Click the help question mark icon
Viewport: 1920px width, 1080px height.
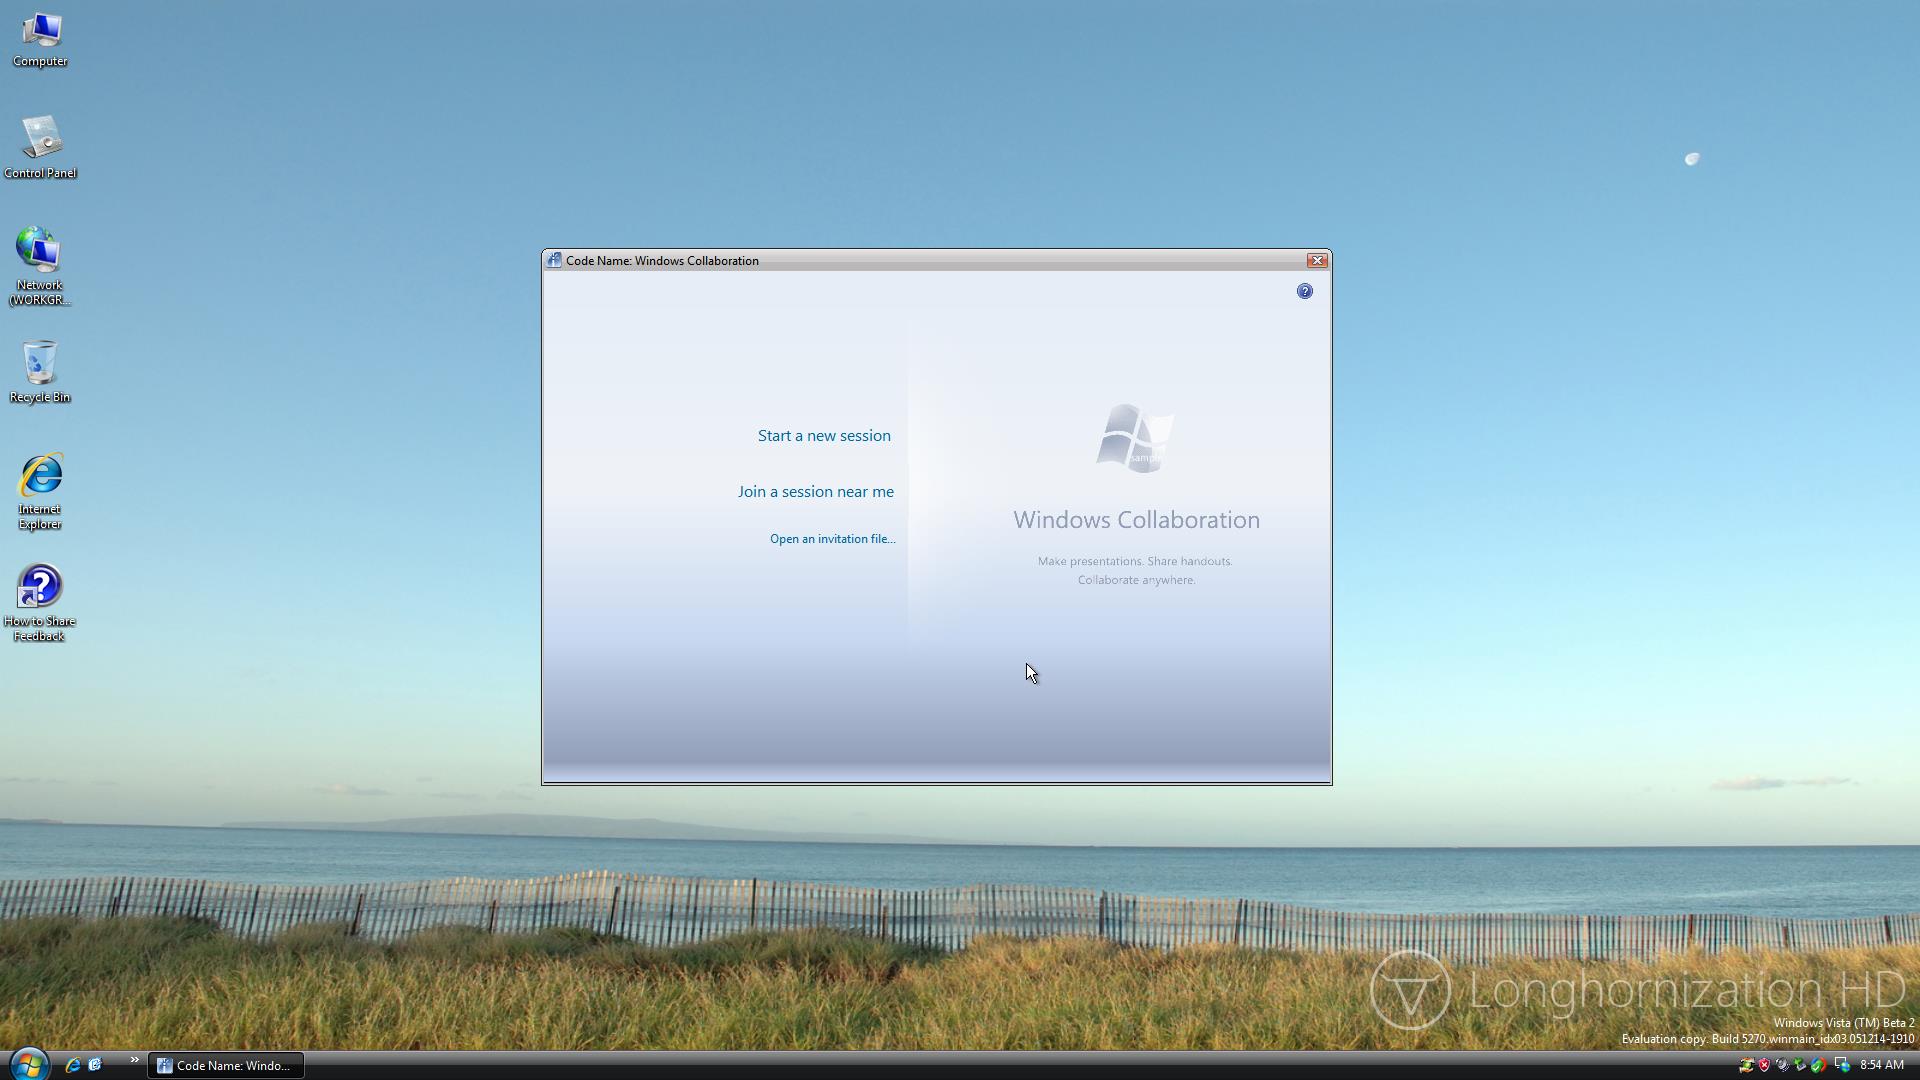coord(1304,291)
